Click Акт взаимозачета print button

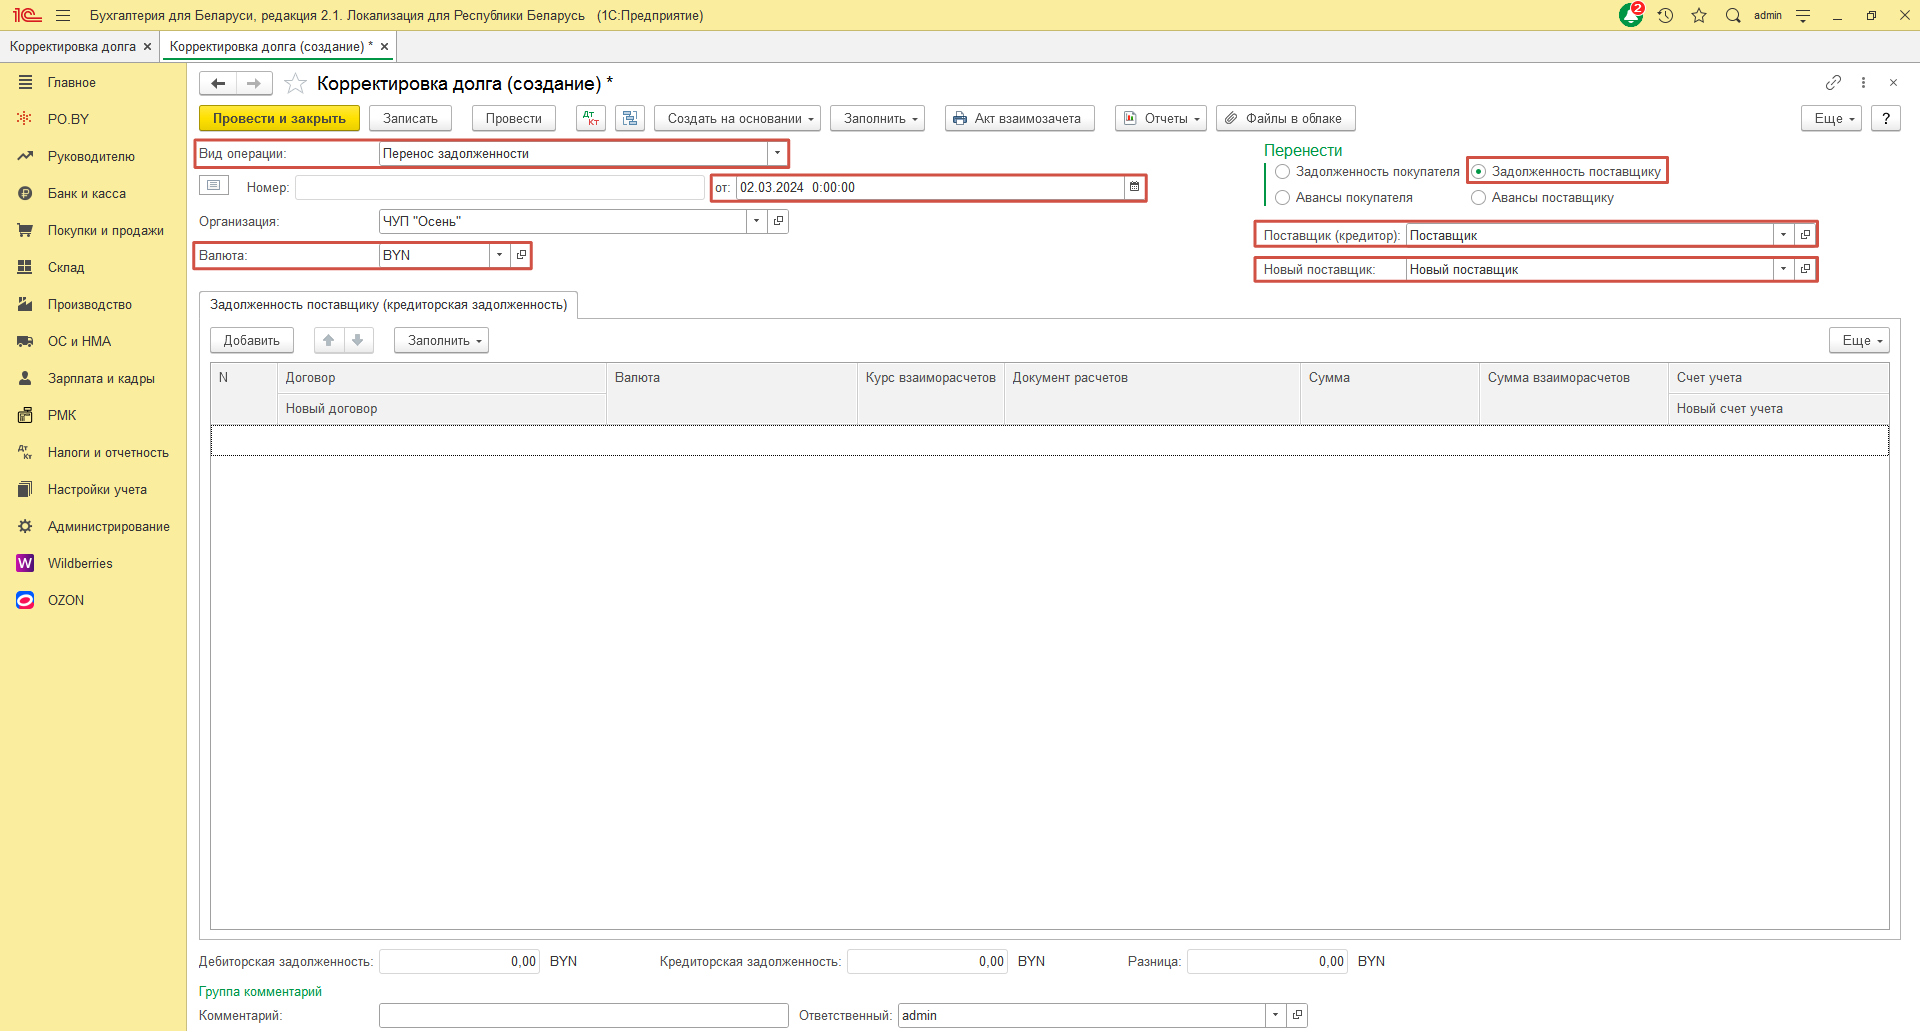tap(1019, 118)
